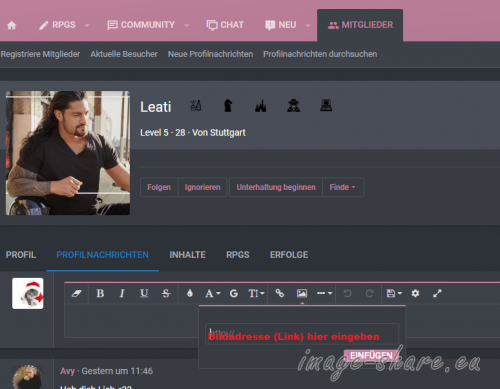Click the insert image icon

(x=302, y=293)
